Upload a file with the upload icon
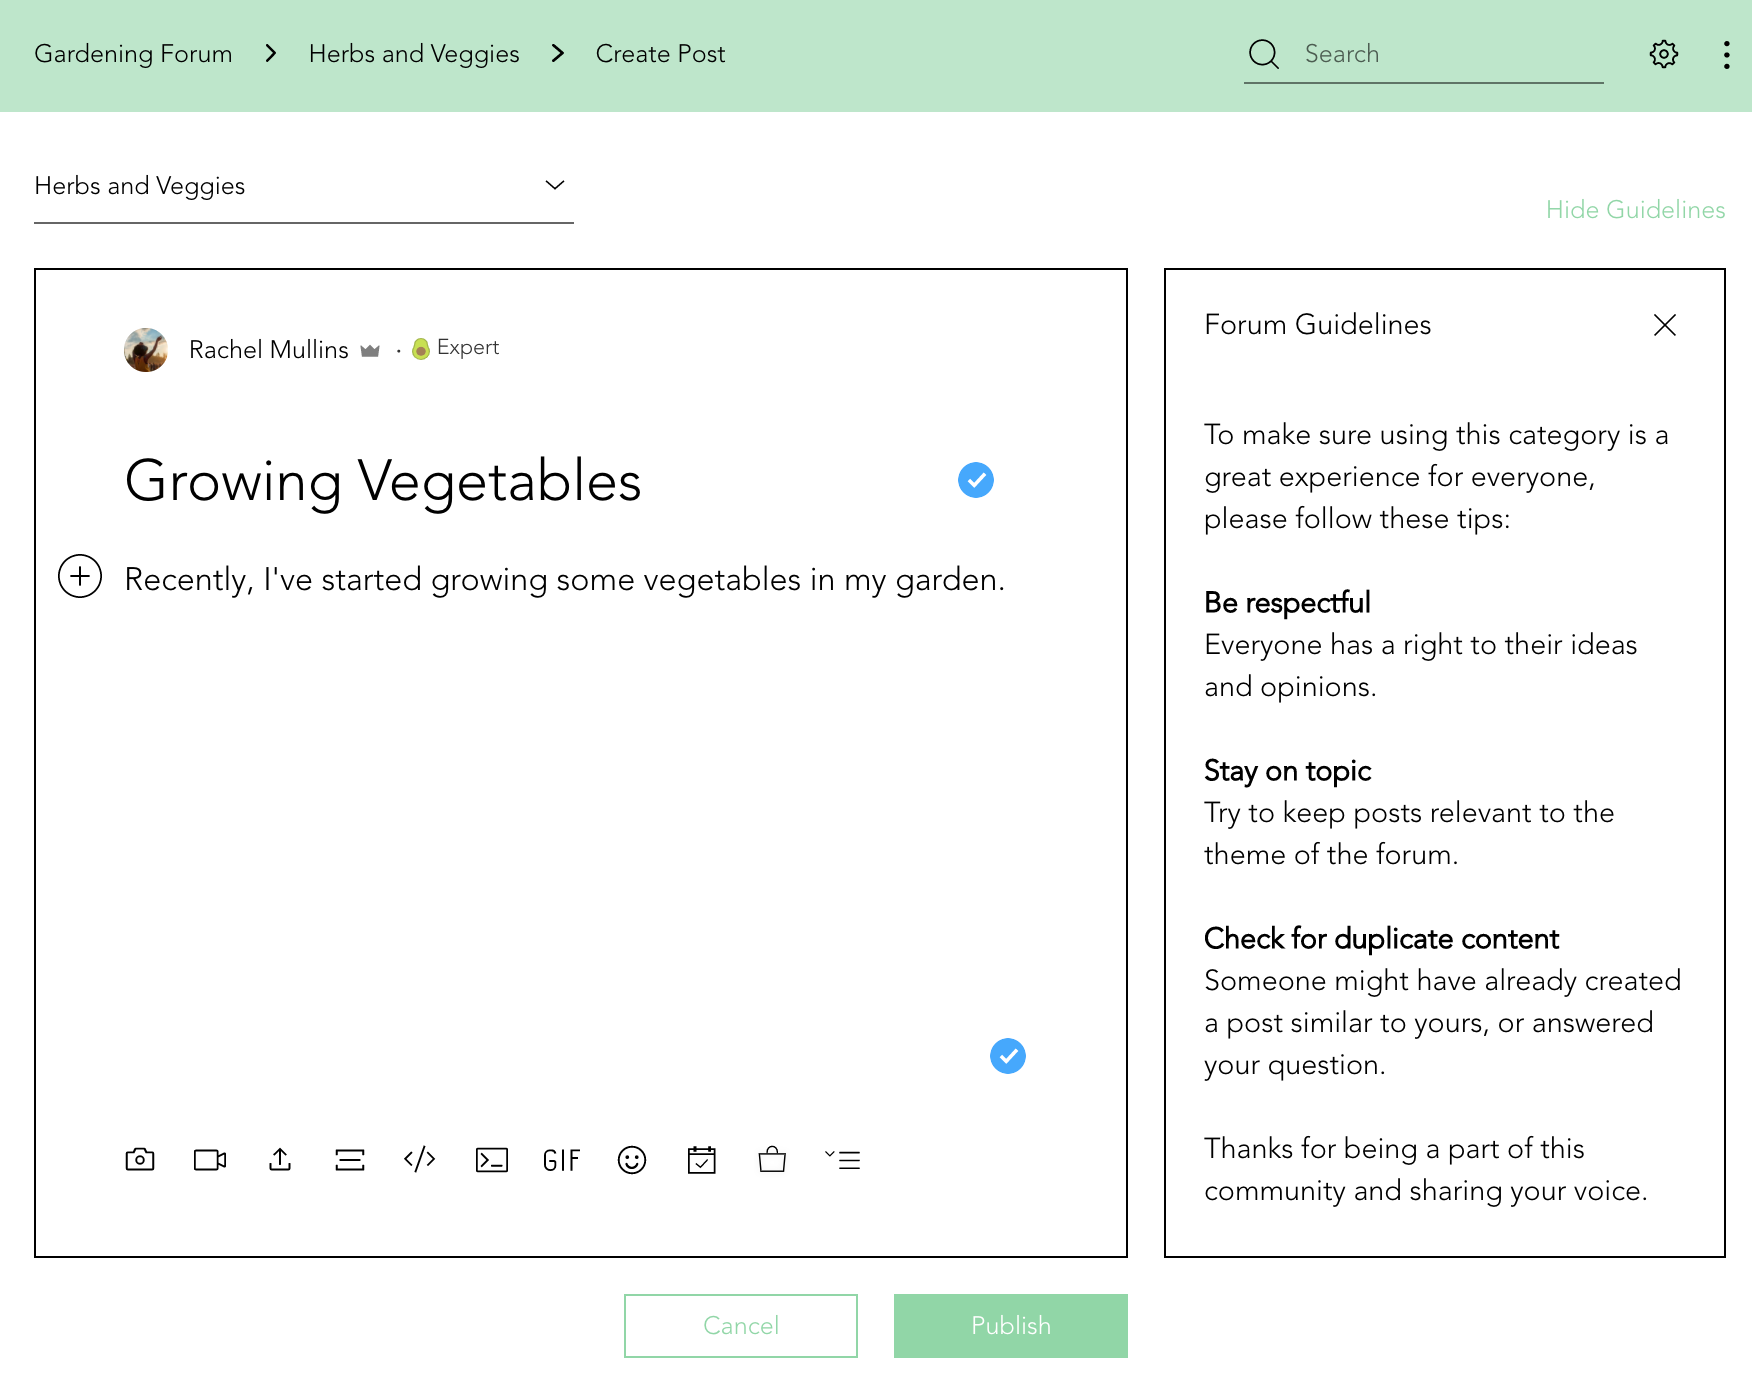This screenshot has width=1752, height=1384. pyautogui.click(x=280, y=1159)
